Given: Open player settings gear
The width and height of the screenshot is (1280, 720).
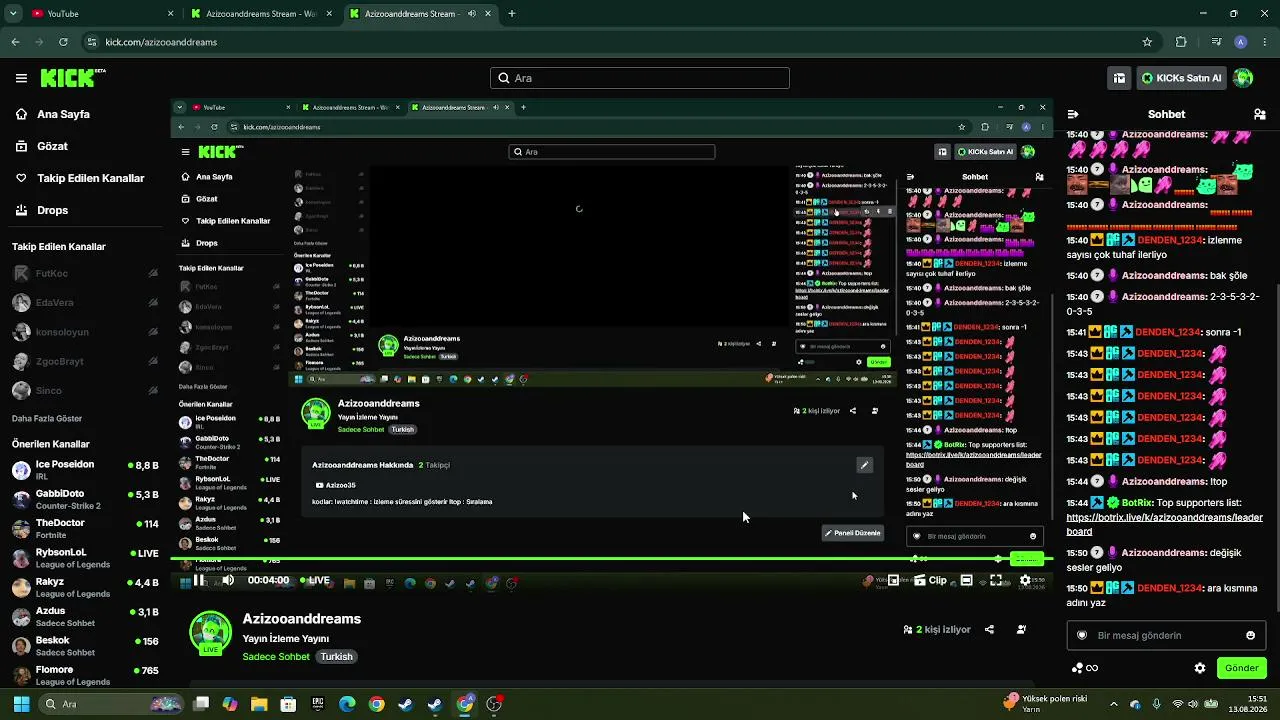Looking at the screenshot, I should (1025, 580).
